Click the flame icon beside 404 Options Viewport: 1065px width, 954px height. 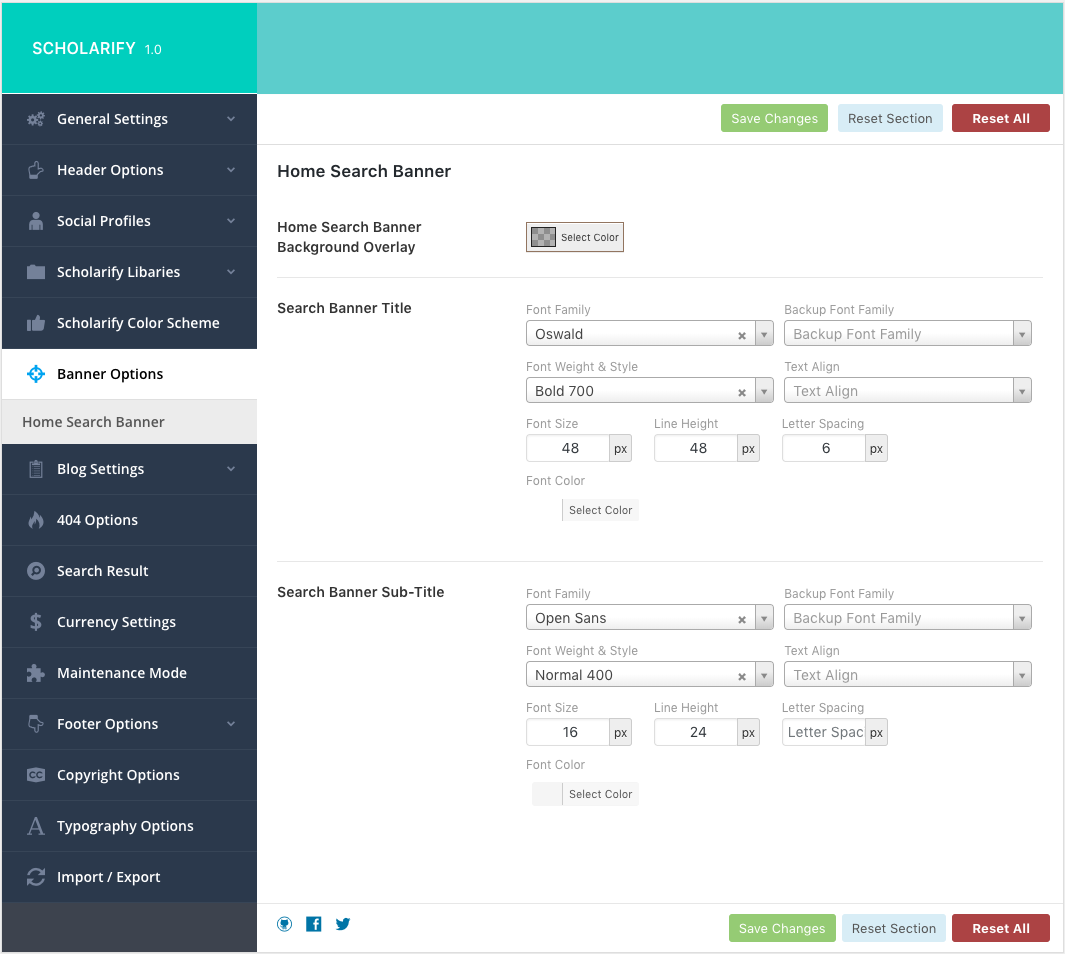pyautogui.click(x=36, y=520)
